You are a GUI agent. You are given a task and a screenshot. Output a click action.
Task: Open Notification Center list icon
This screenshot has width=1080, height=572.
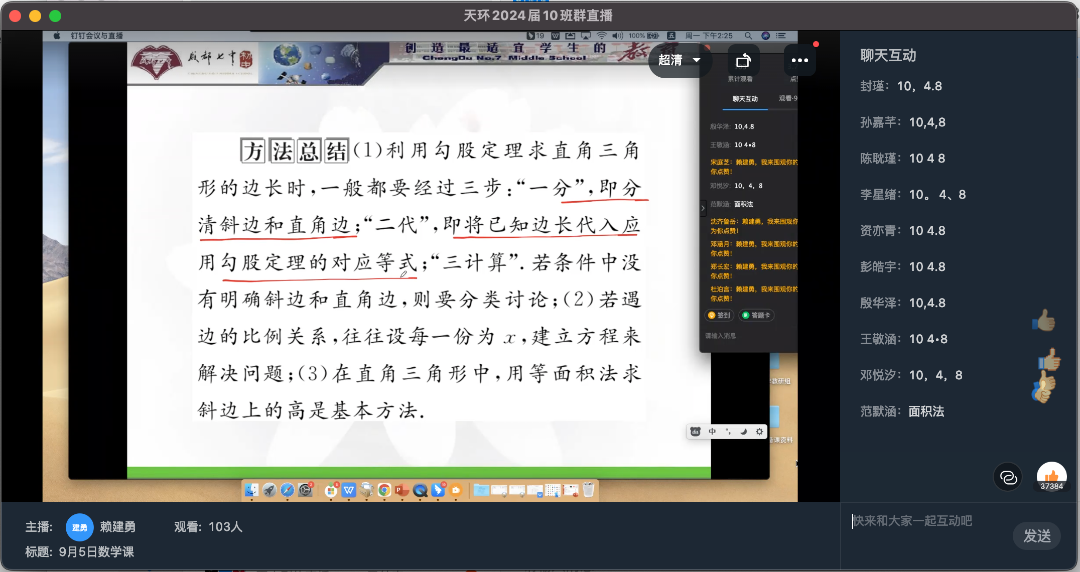click(x=781, y=35)
